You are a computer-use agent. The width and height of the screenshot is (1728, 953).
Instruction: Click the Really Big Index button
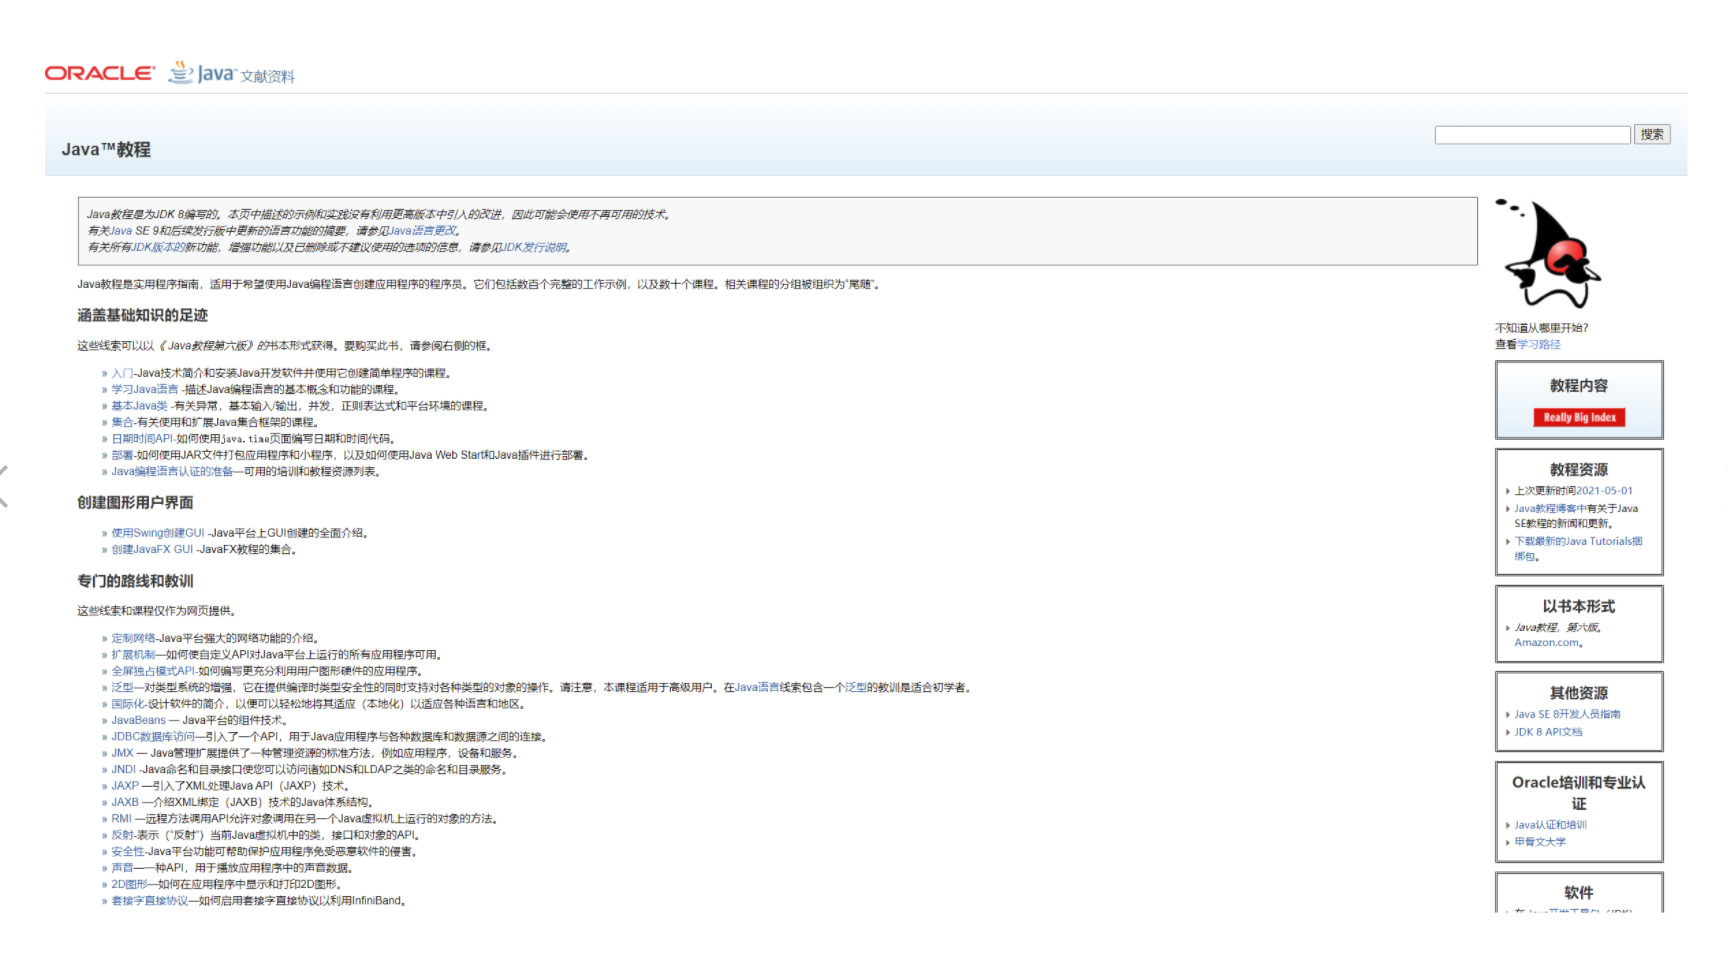click(1579, 418)
